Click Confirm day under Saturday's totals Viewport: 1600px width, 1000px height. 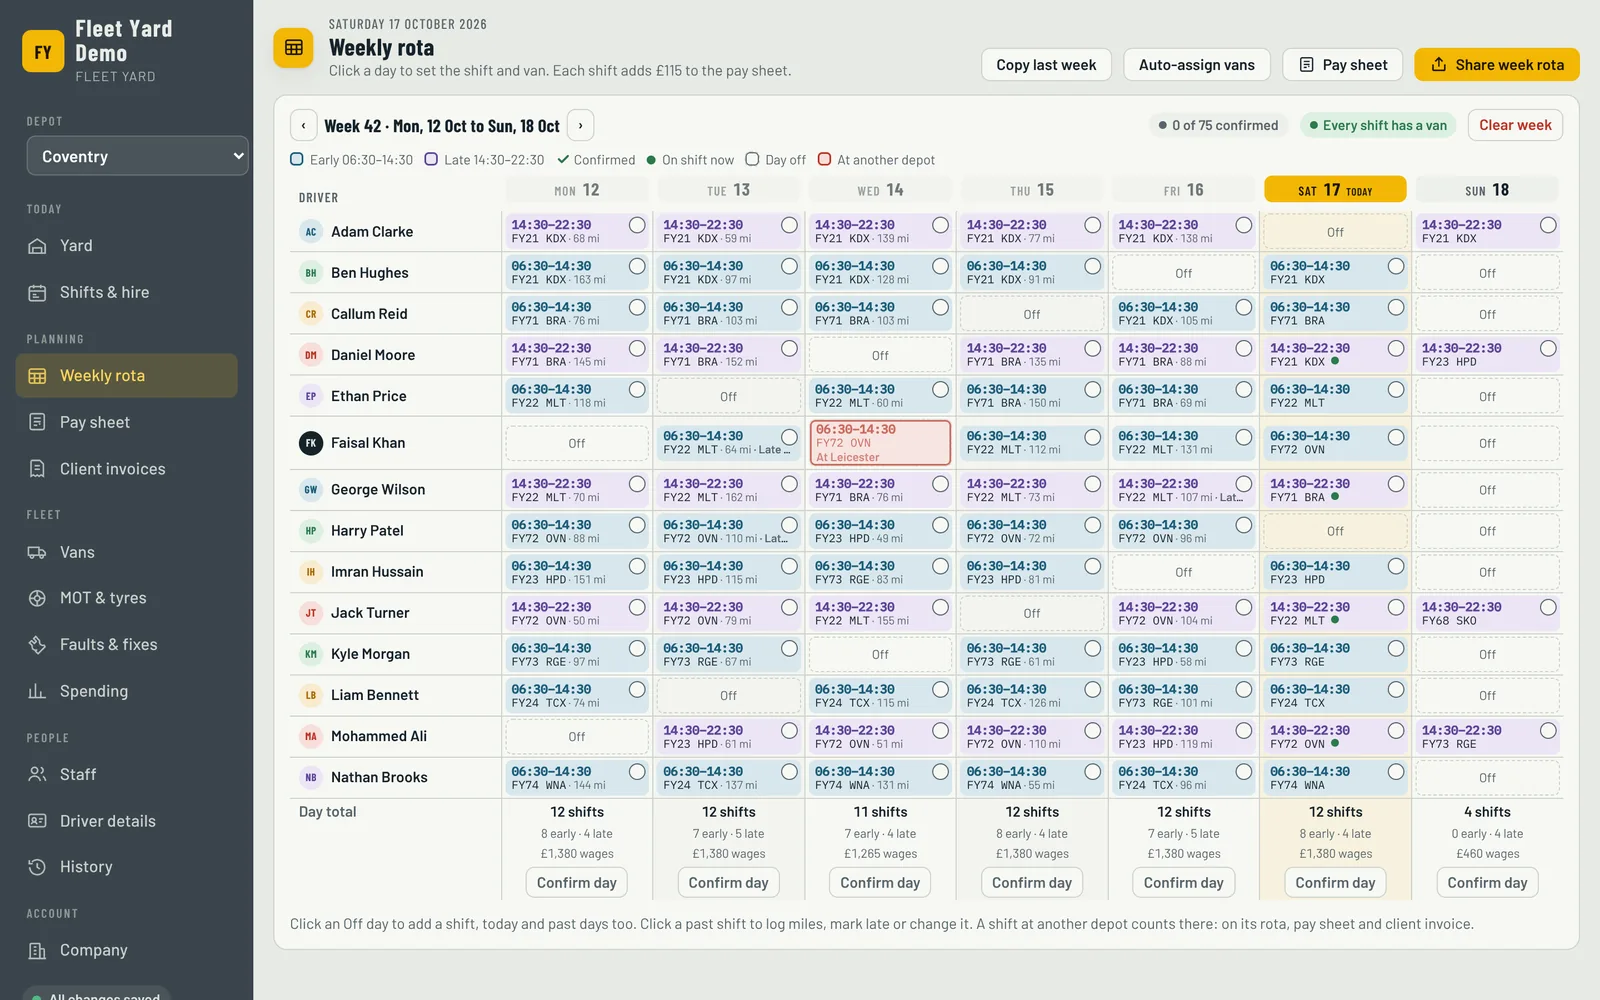1335,883
